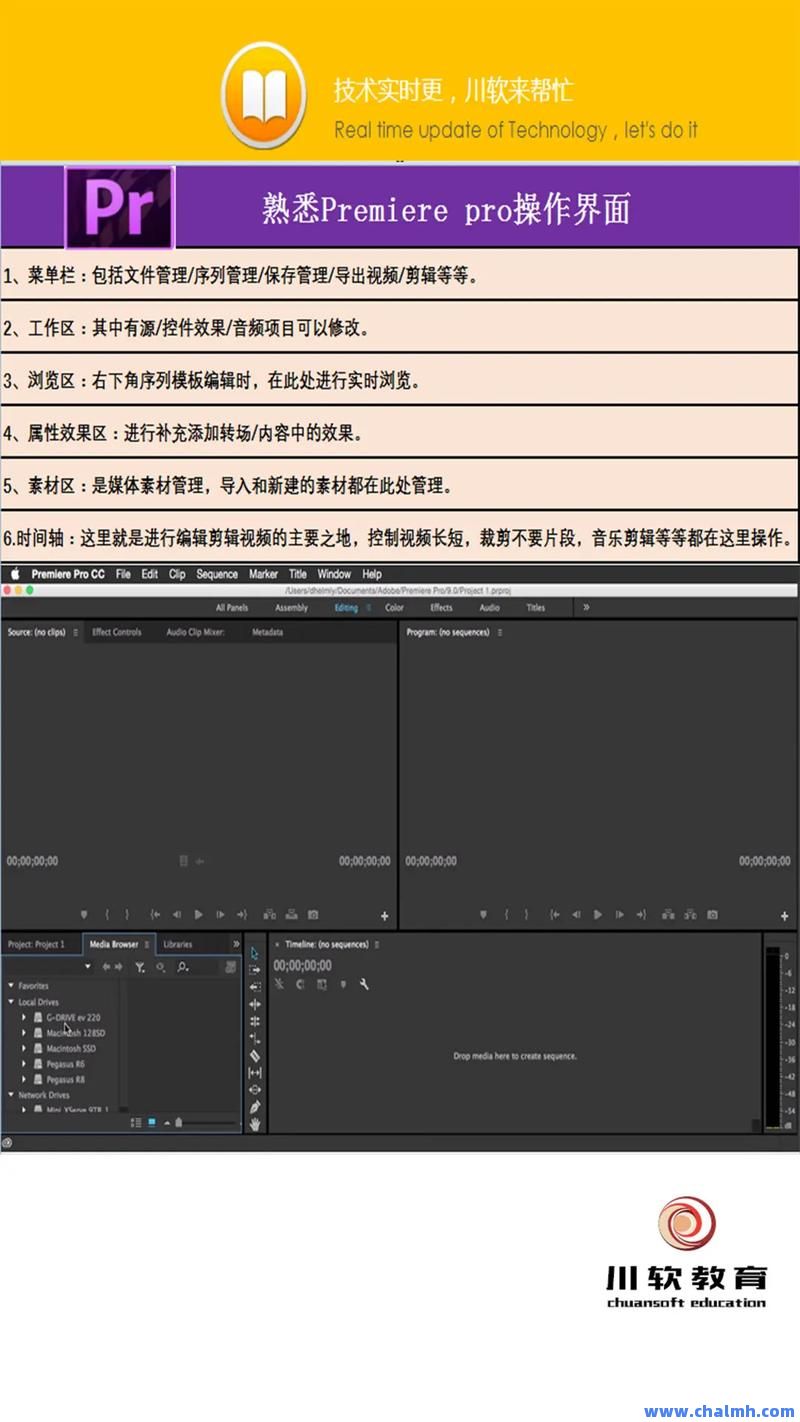Select the Slip tool
Viewport: 800px width, 1422px height.
coord(255,1072)
